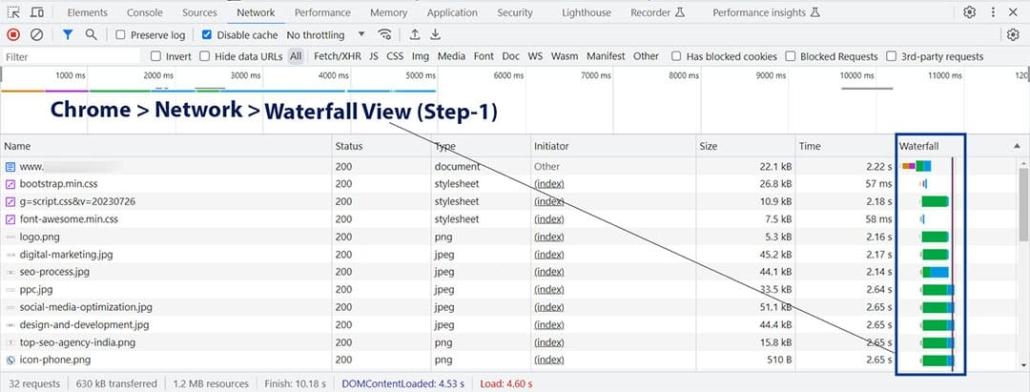Viewport: 1030px width, 392px height.
Task: Enable Hide data URLs checkbox
Action: pyautogui.click(x=204, y=56)
